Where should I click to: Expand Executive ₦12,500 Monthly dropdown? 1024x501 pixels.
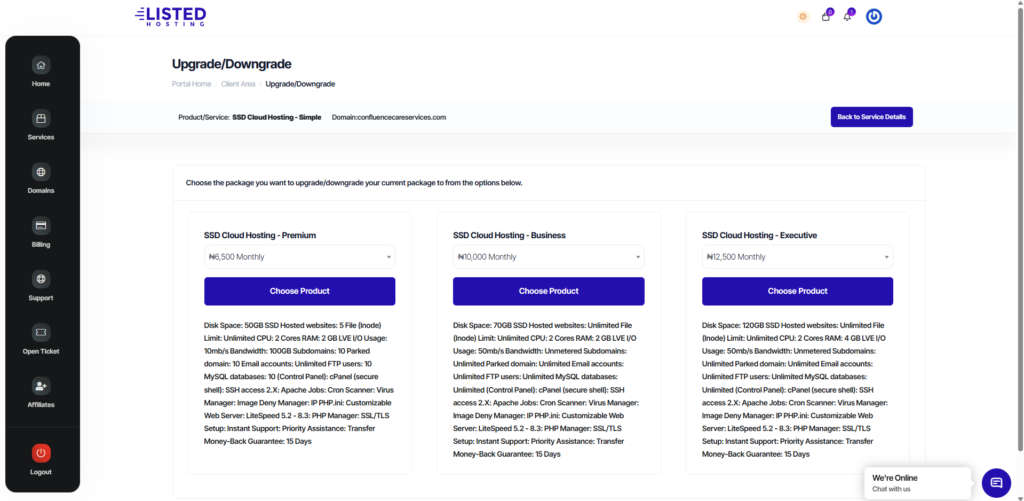pos(797,257)
